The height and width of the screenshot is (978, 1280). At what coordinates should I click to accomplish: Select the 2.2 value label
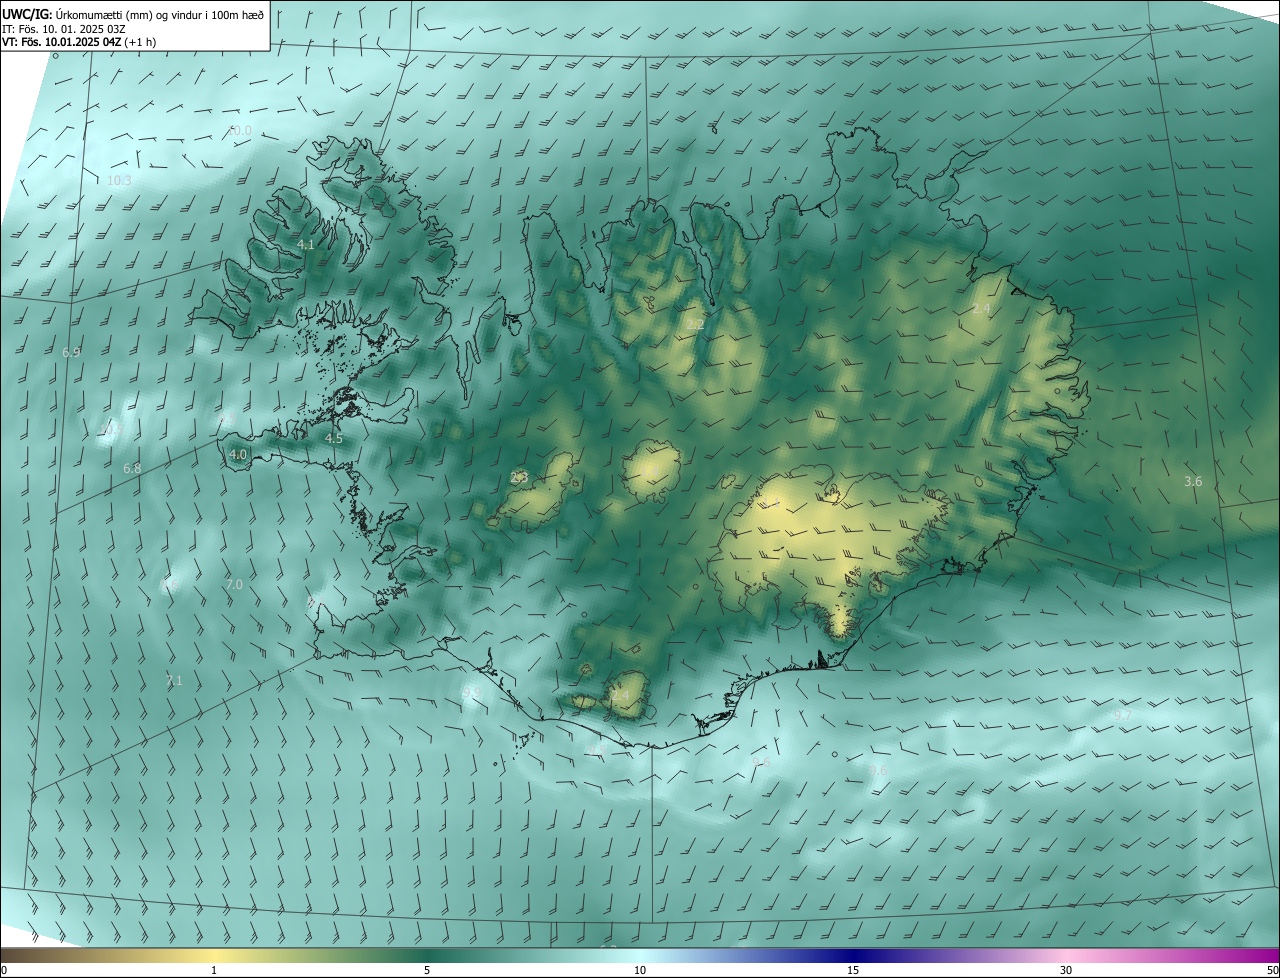point(694,325)
